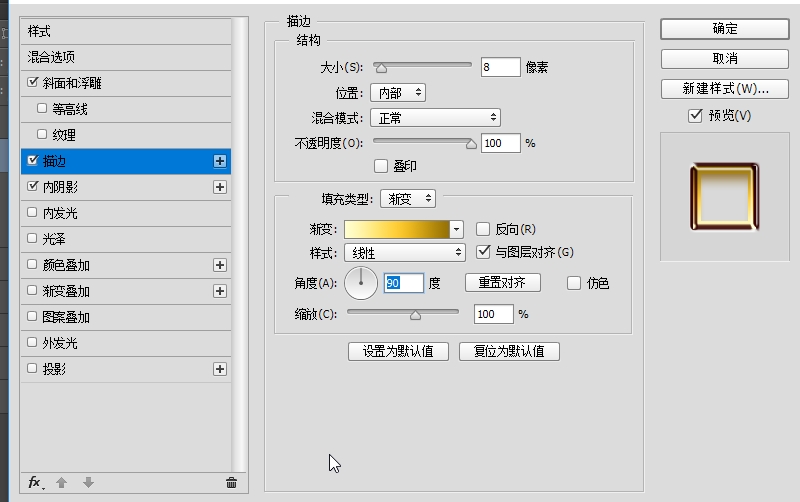This screenshot has height=502, width=800.
Task: Click 设置为默认值 button
Action: pos(398,352)
